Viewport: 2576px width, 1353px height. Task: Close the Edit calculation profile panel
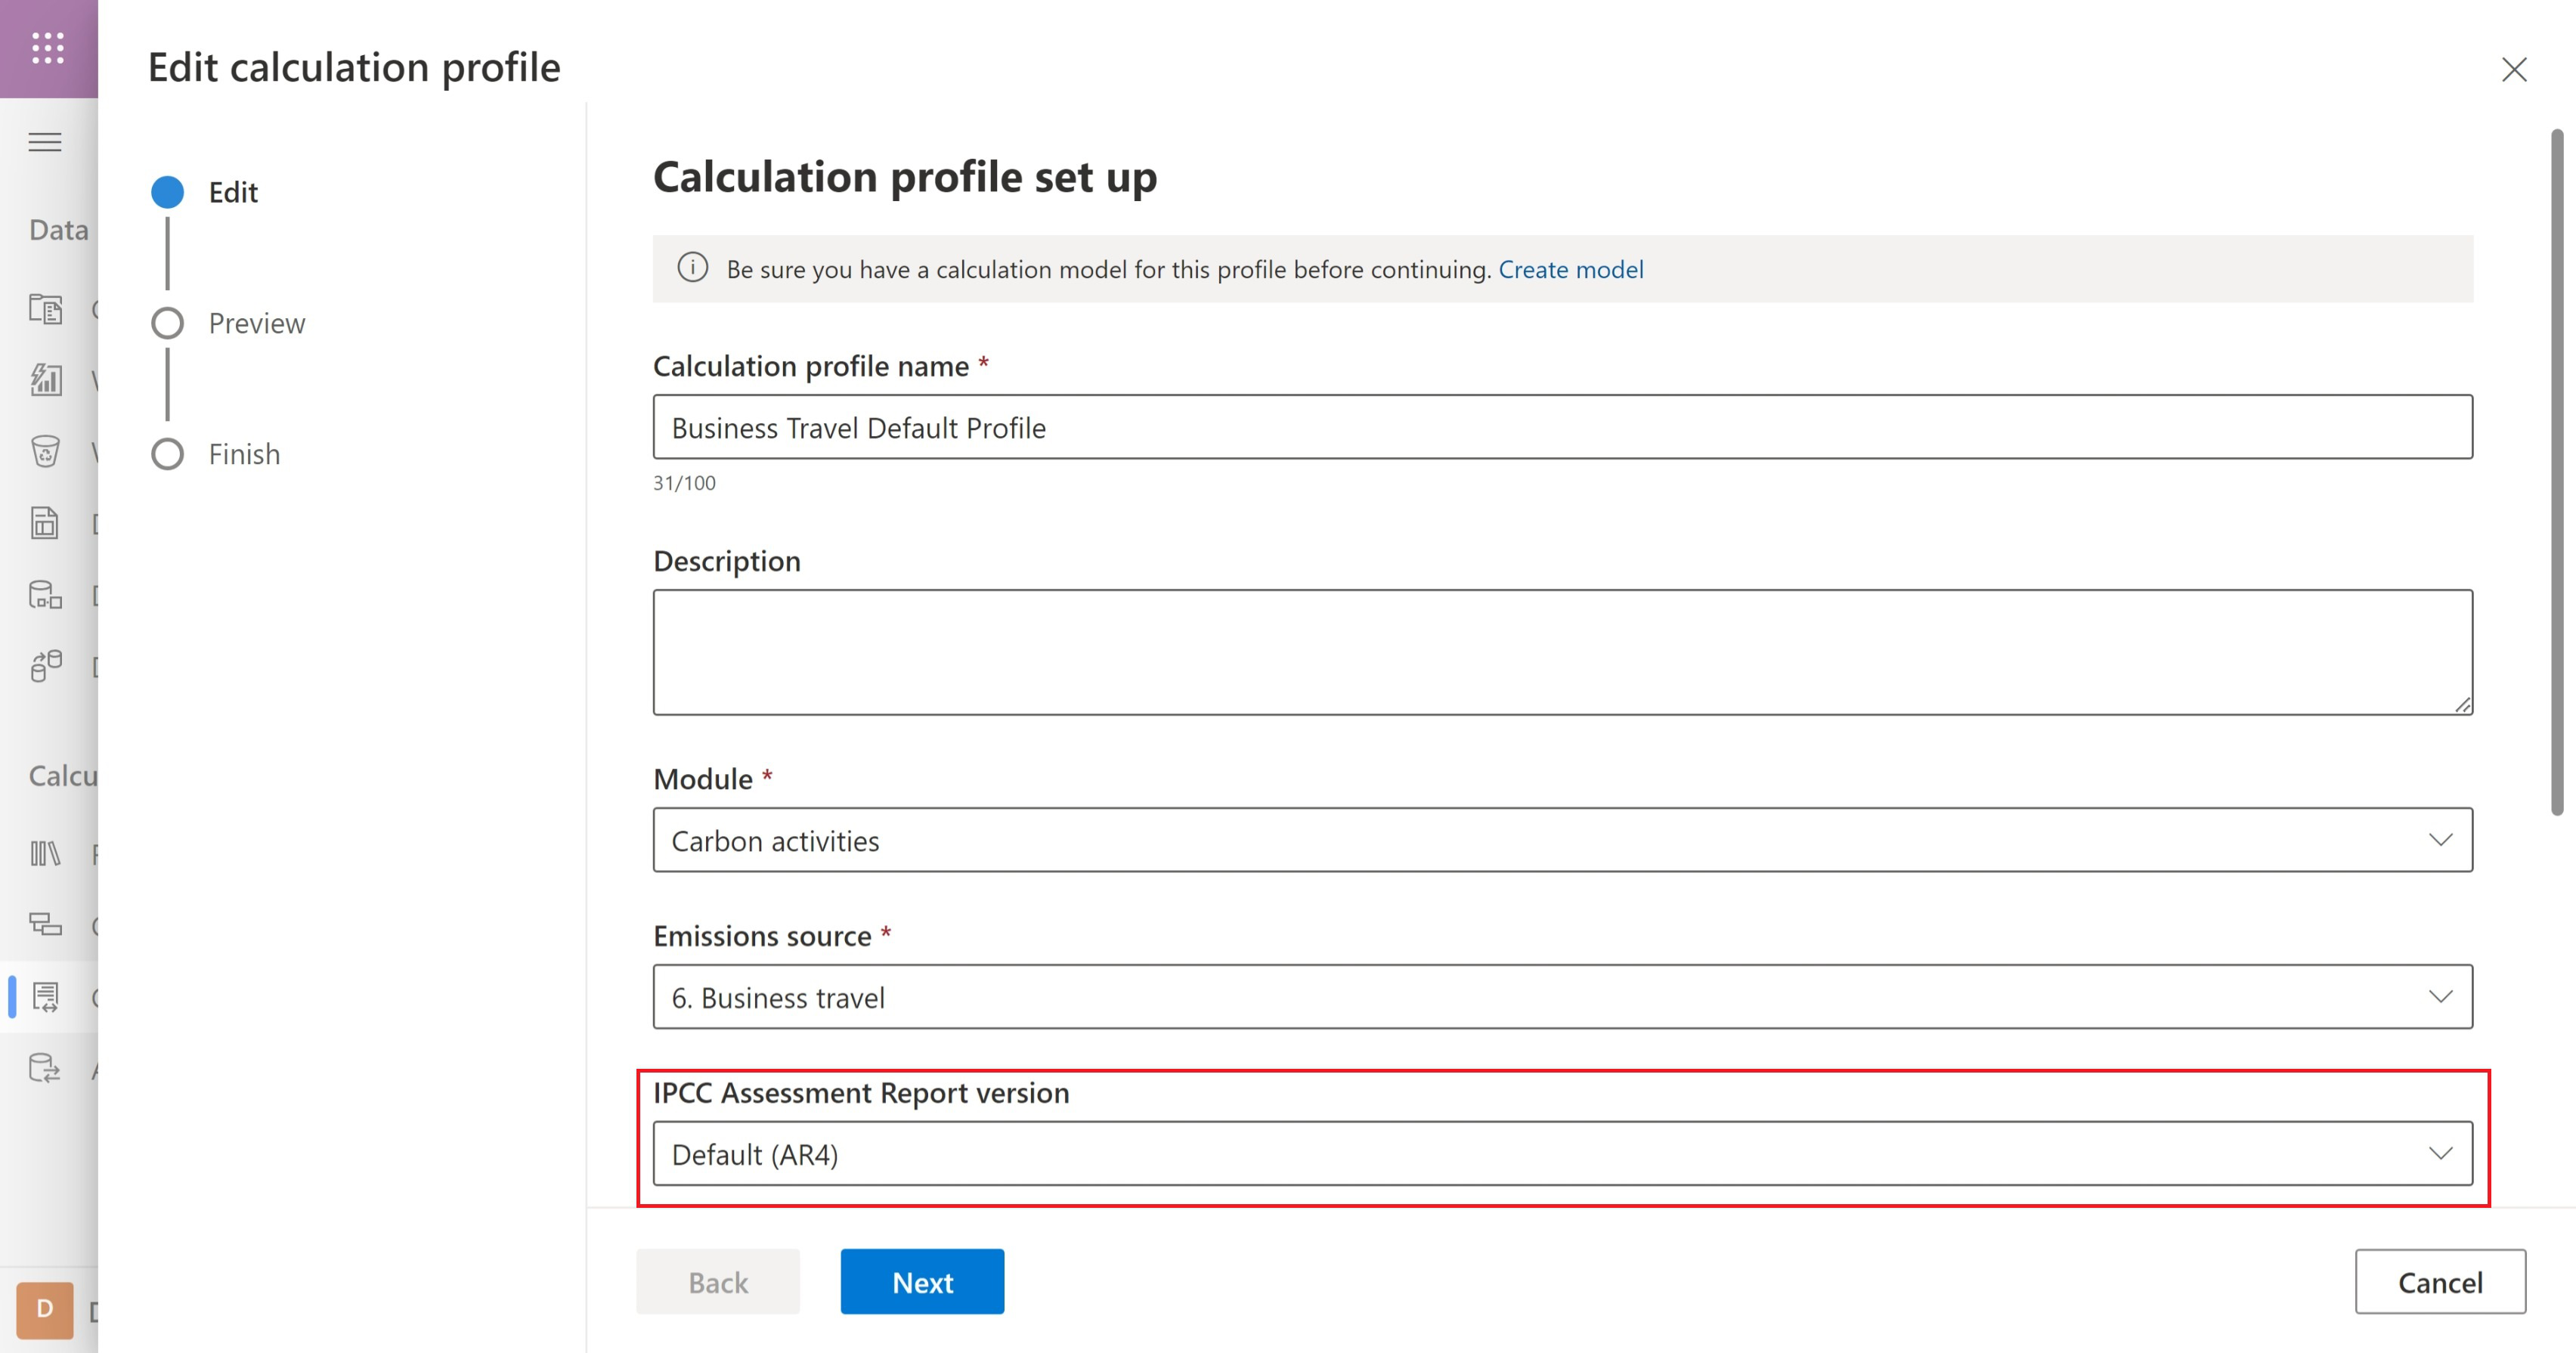pyautogui.click(x=2513, y=70)
